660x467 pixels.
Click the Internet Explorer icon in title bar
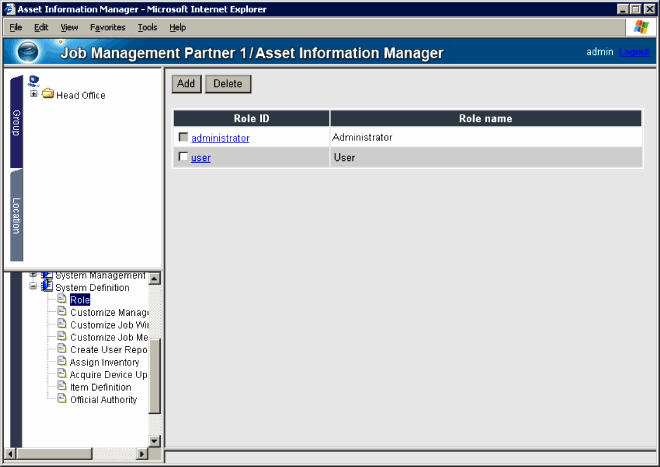(x=10, y=9)
